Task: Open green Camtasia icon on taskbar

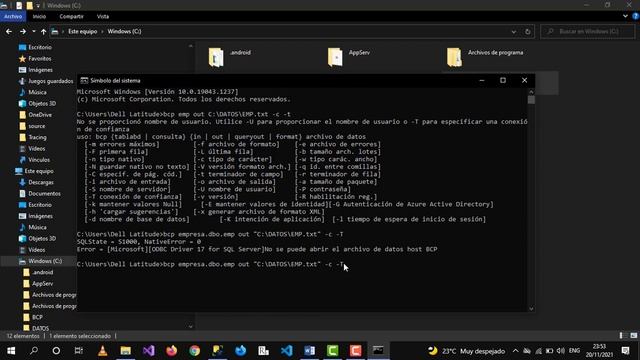Action: [332, 351]
